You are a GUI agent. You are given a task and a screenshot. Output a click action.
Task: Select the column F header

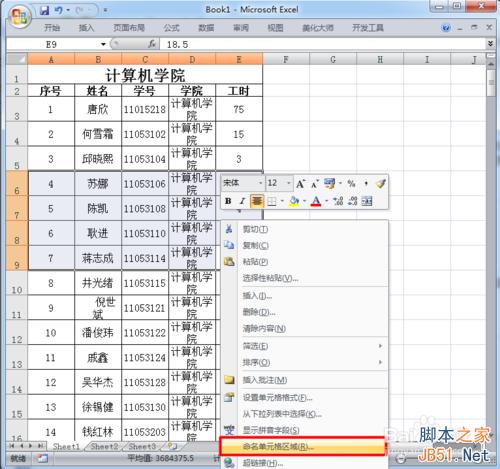pyautogui.click(x=286, y=59)
